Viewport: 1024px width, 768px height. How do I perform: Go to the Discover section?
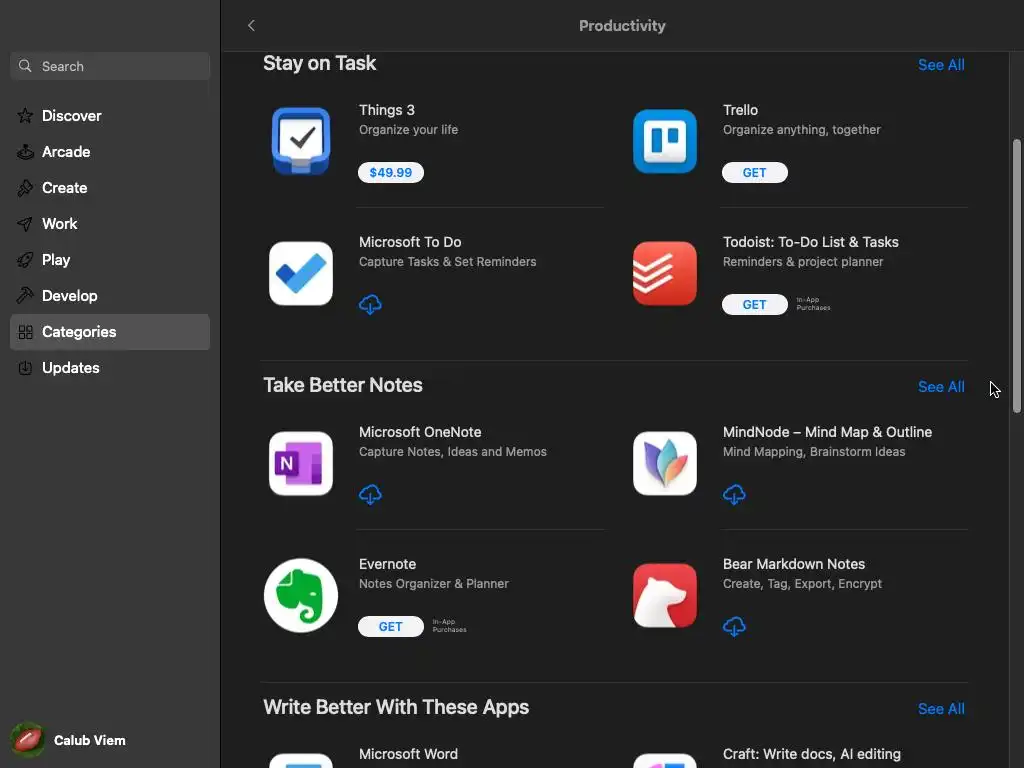click(x=110, y=116)
